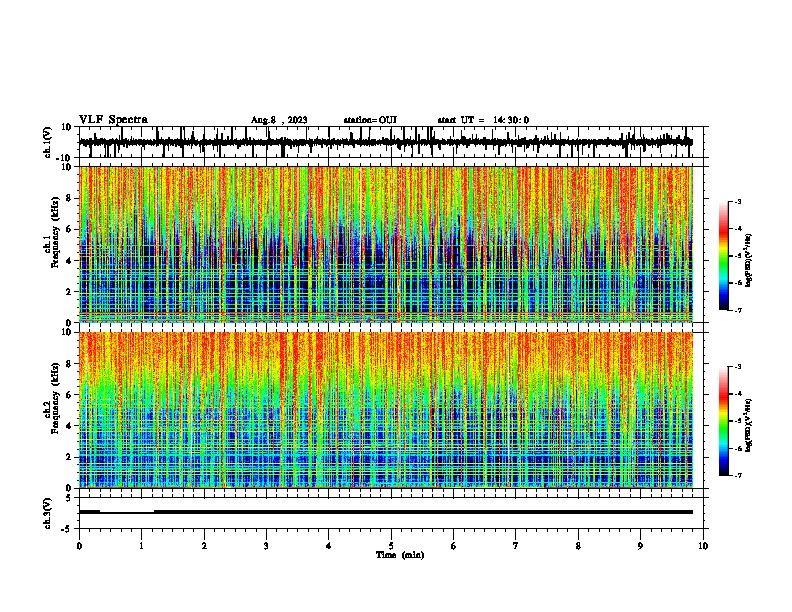Click the ch.1 color bar log(PSD) unit label
792x612 pixels.
tap(749, 260)
